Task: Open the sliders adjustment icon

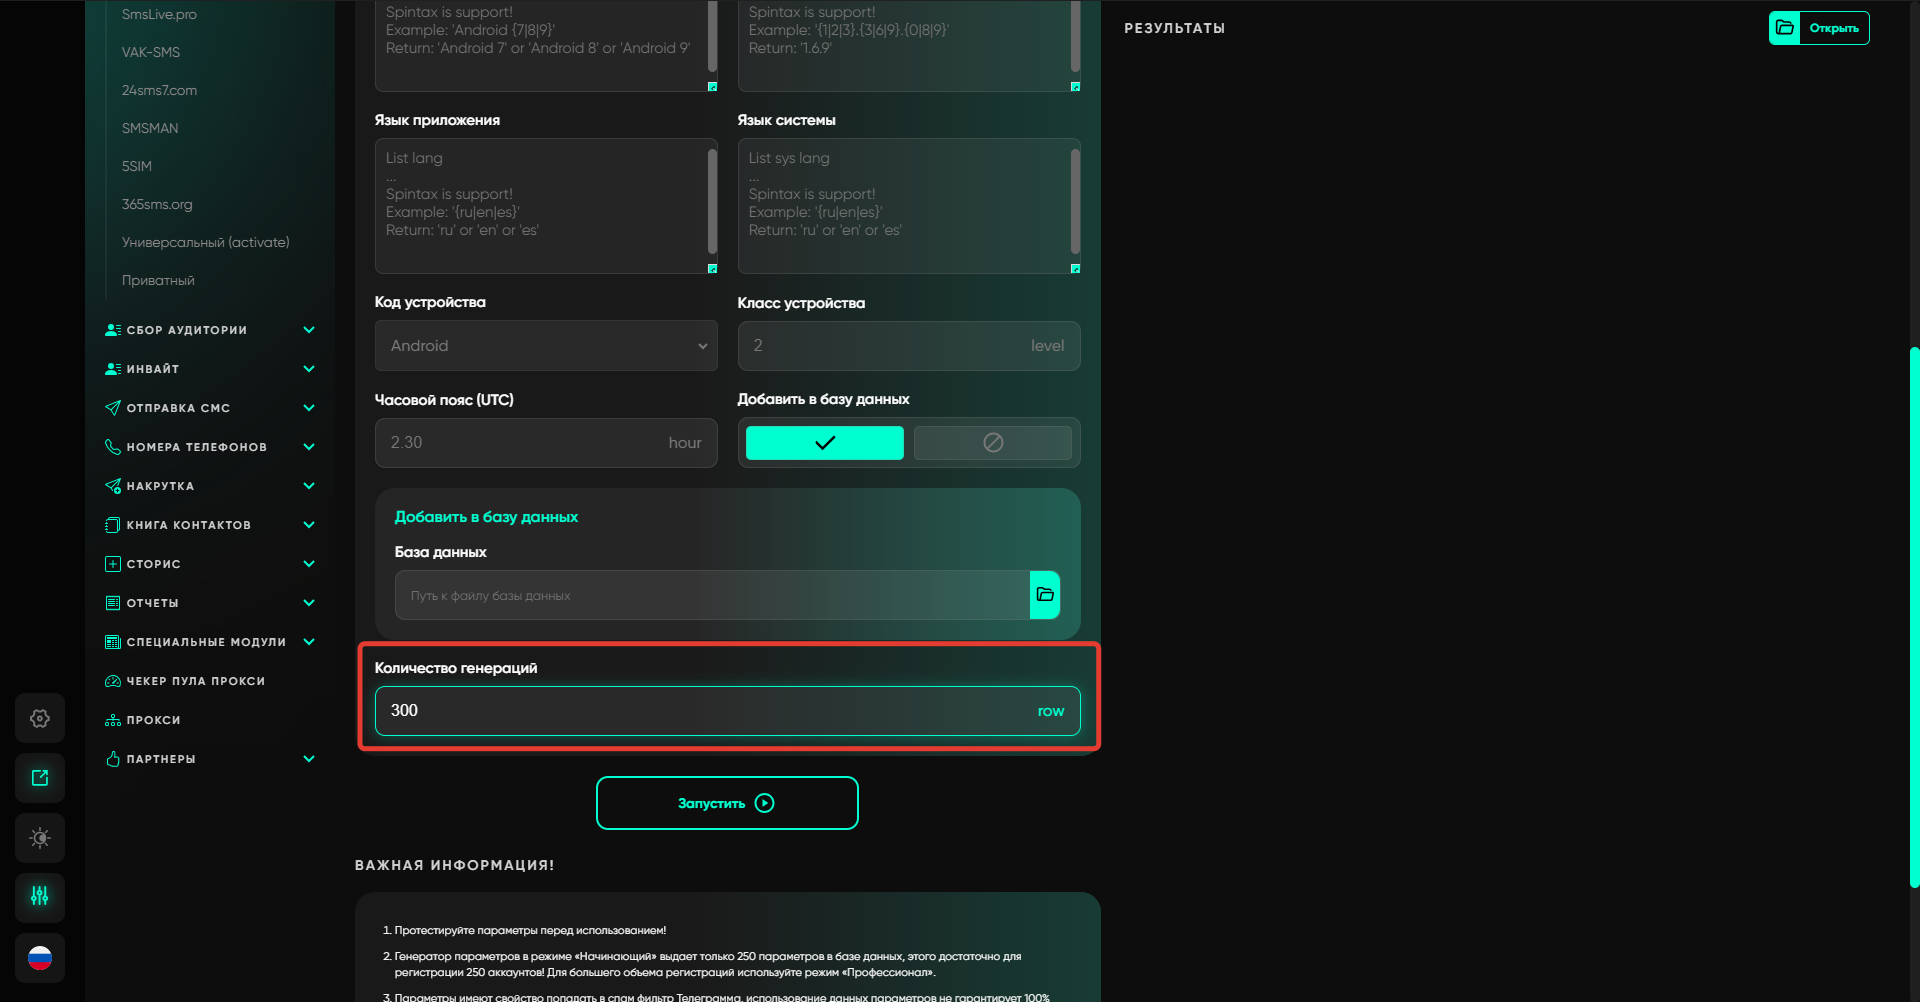Action: click(40, 897)
